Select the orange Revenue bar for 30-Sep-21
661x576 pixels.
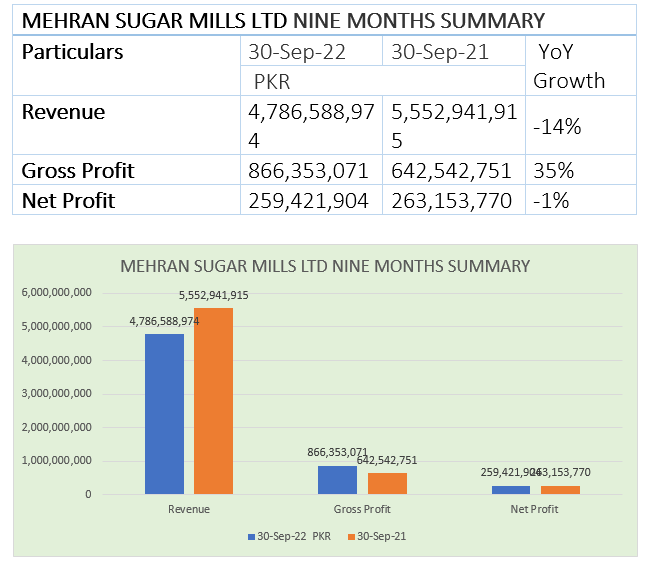[x=213, y=401]
